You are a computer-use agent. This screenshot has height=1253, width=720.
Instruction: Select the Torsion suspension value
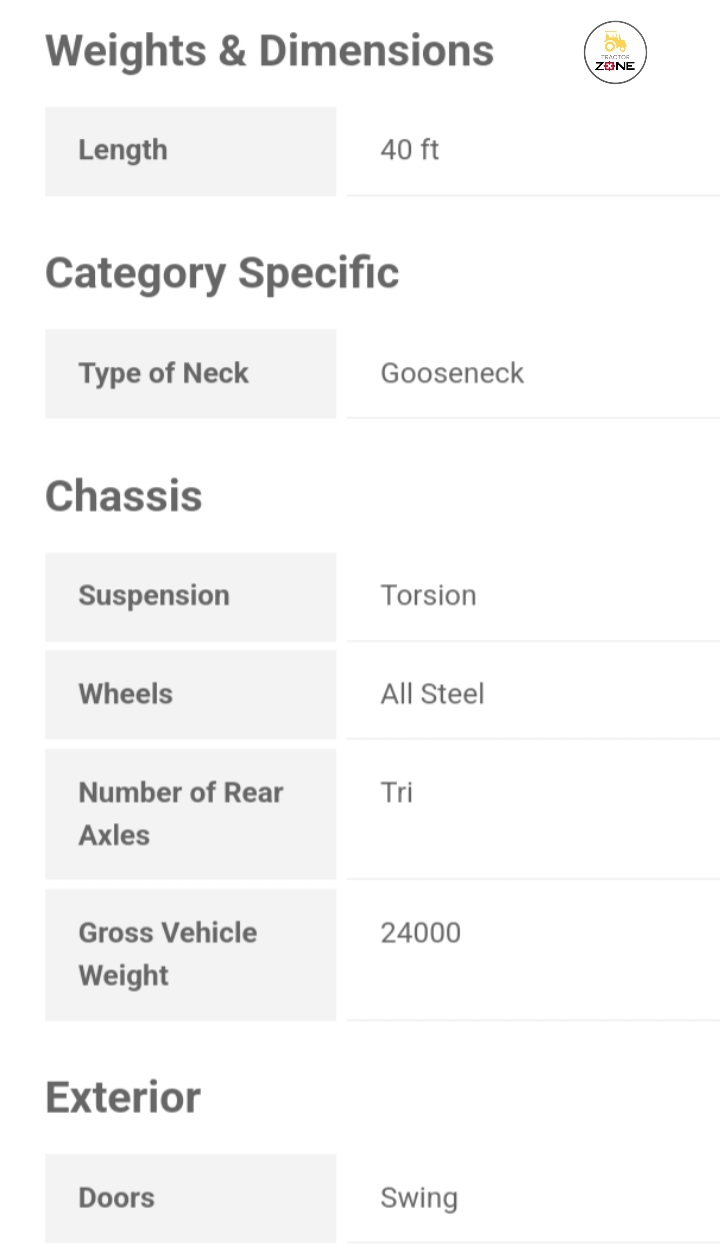(428, 595)
